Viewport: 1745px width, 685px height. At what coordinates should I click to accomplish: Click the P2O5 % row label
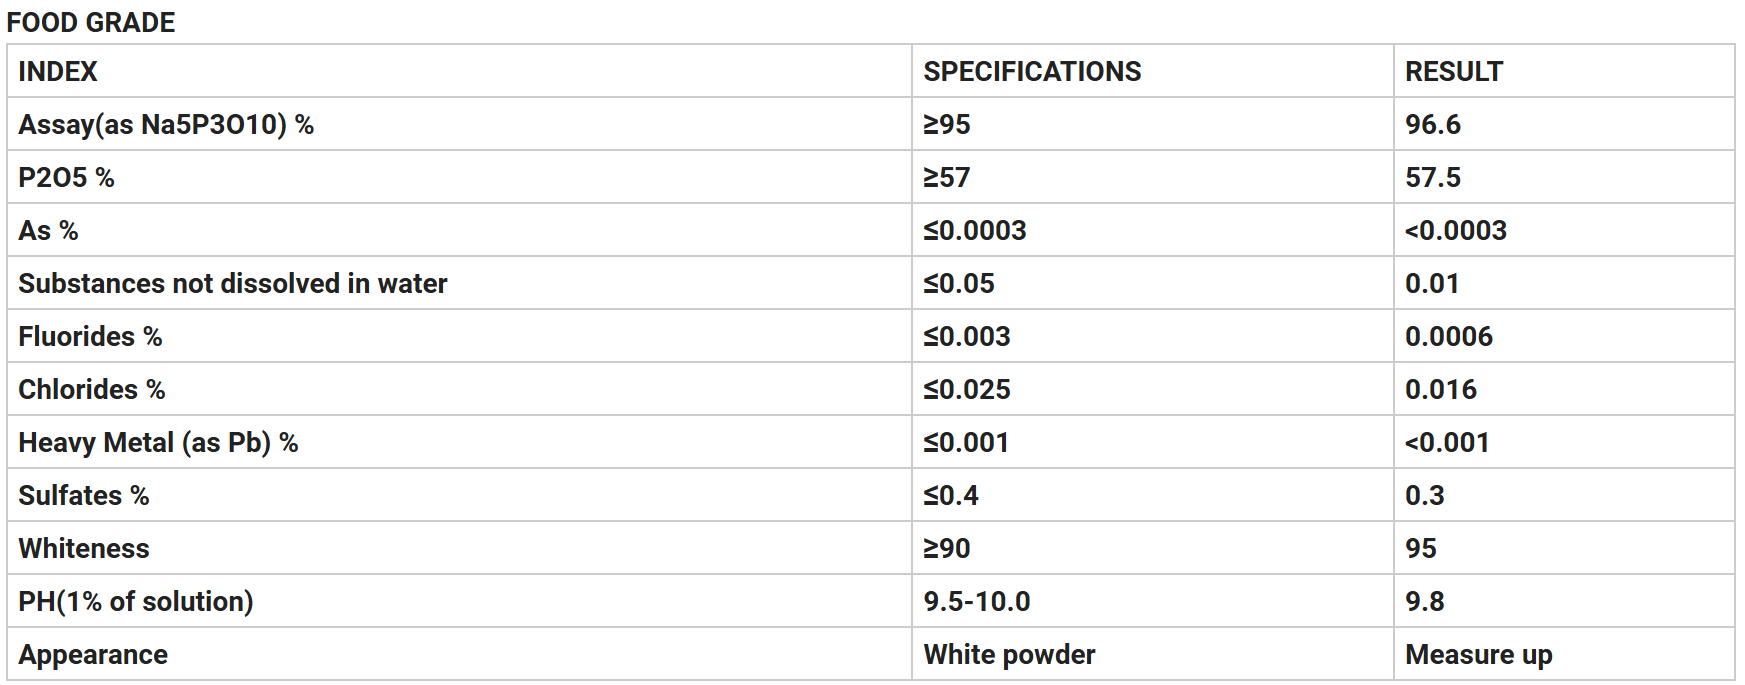coord(66,177)
